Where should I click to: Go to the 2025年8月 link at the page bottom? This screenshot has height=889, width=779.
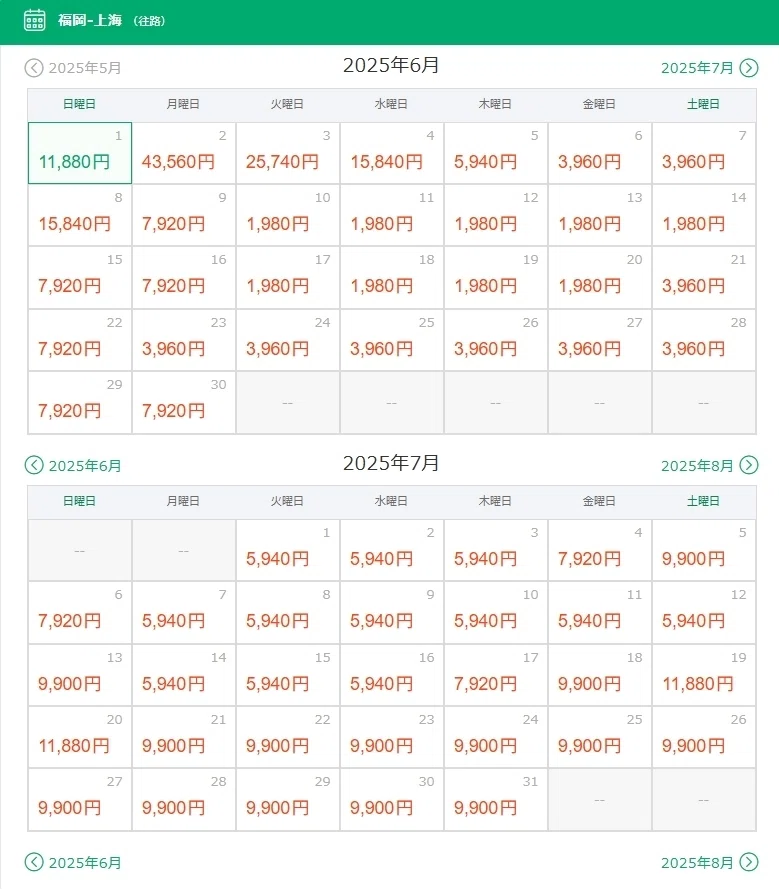(697, 862)
